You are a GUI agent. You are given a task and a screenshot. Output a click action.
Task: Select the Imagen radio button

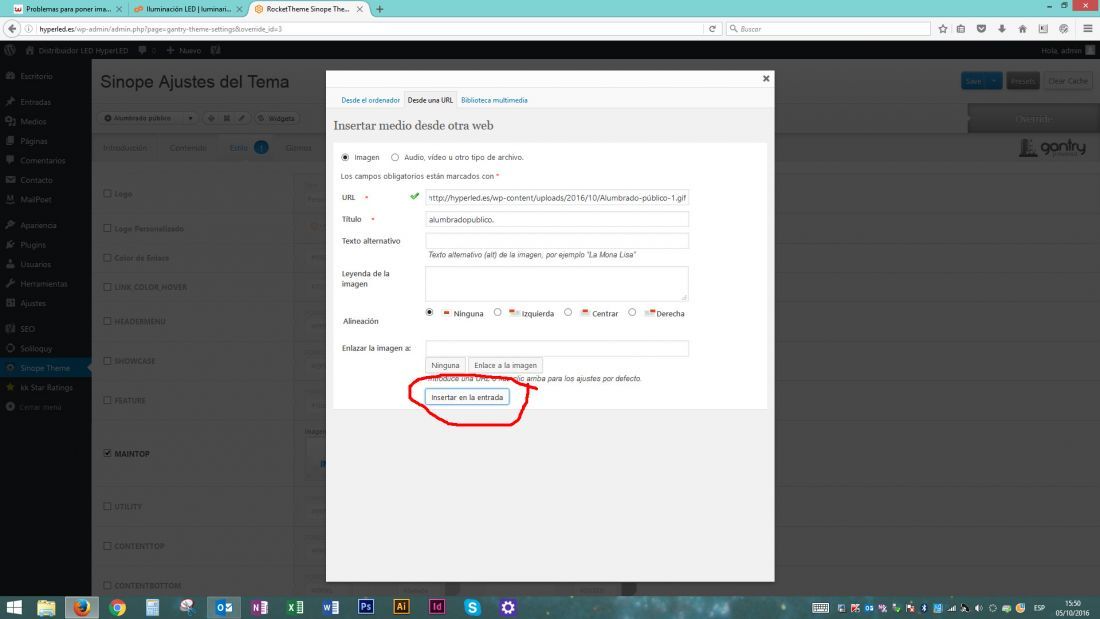click(x=345, y=157)
